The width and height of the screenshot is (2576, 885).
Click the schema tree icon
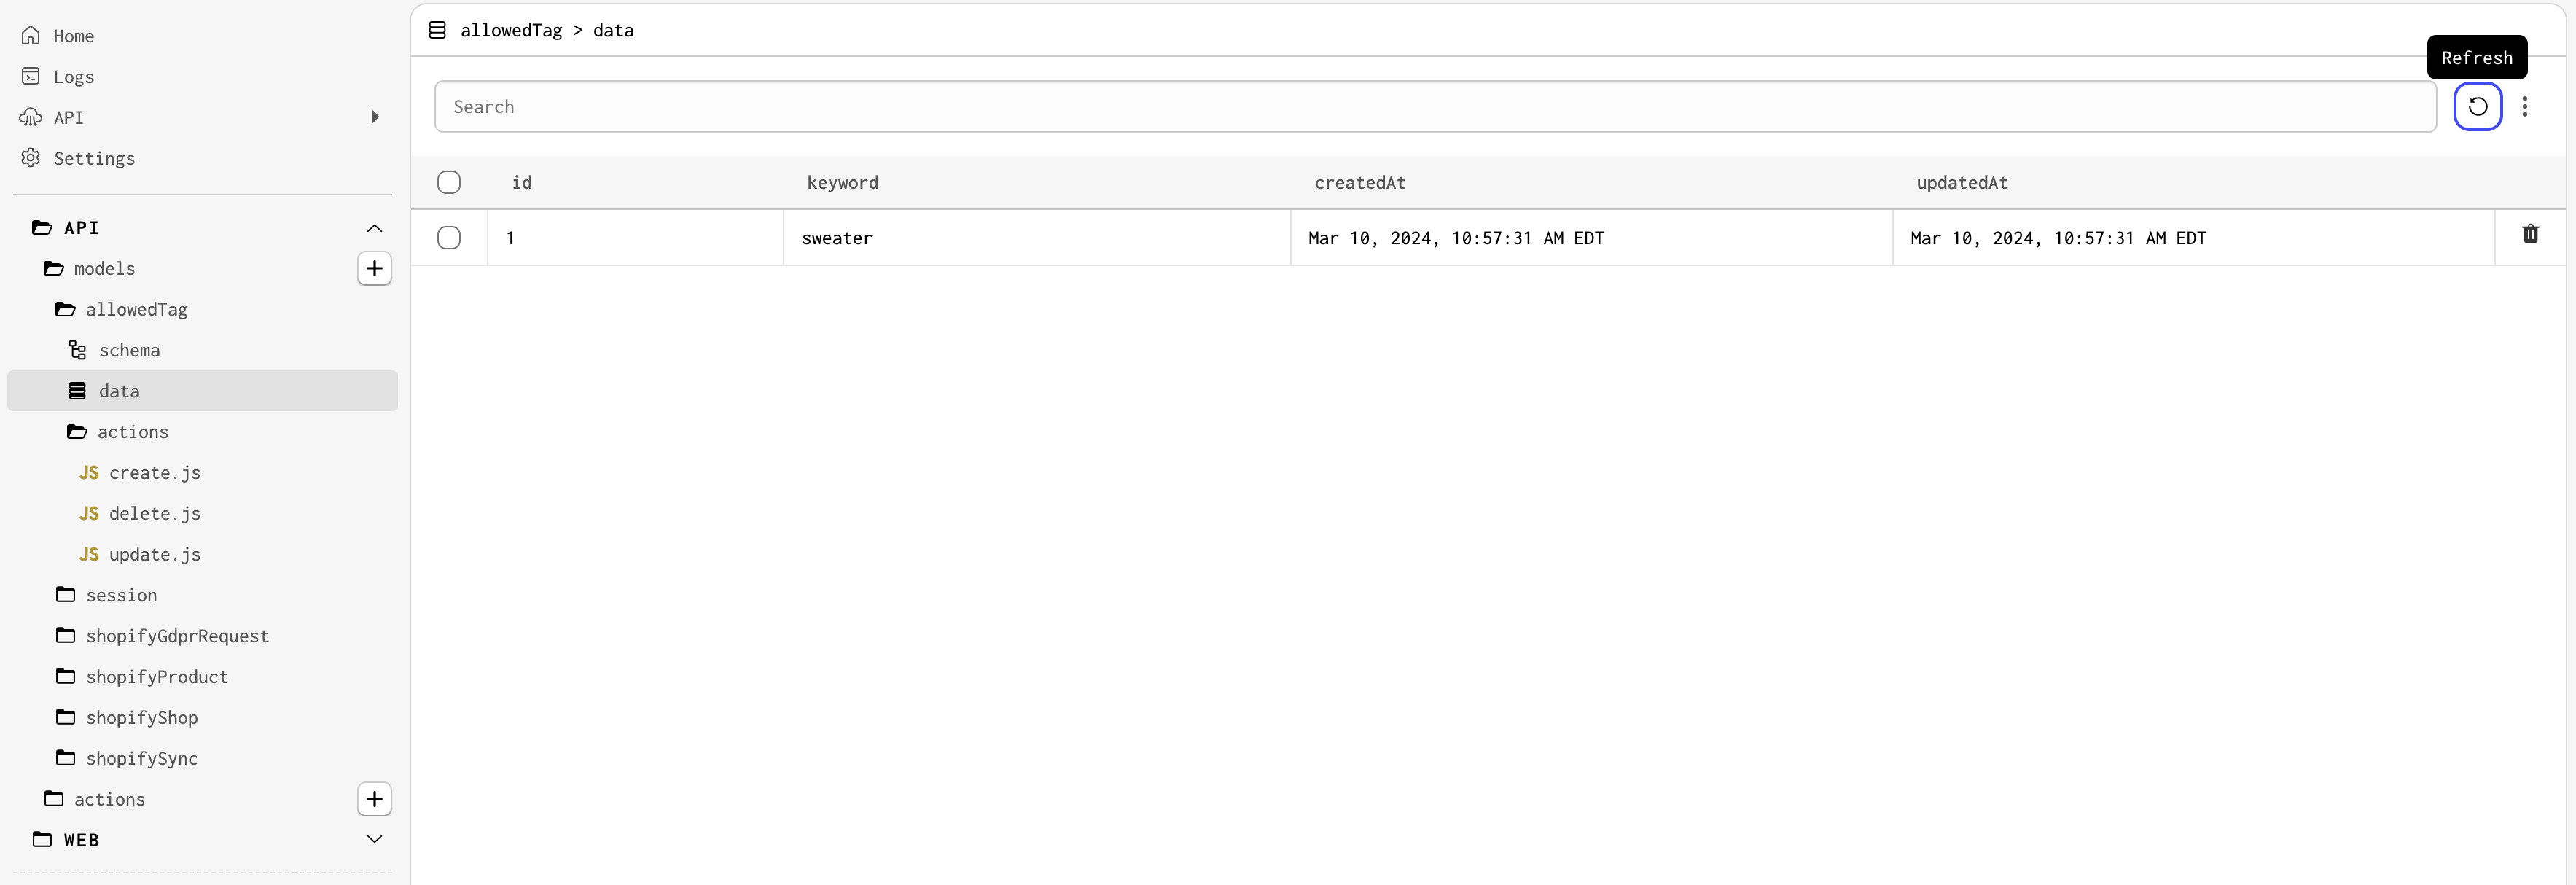77,350
